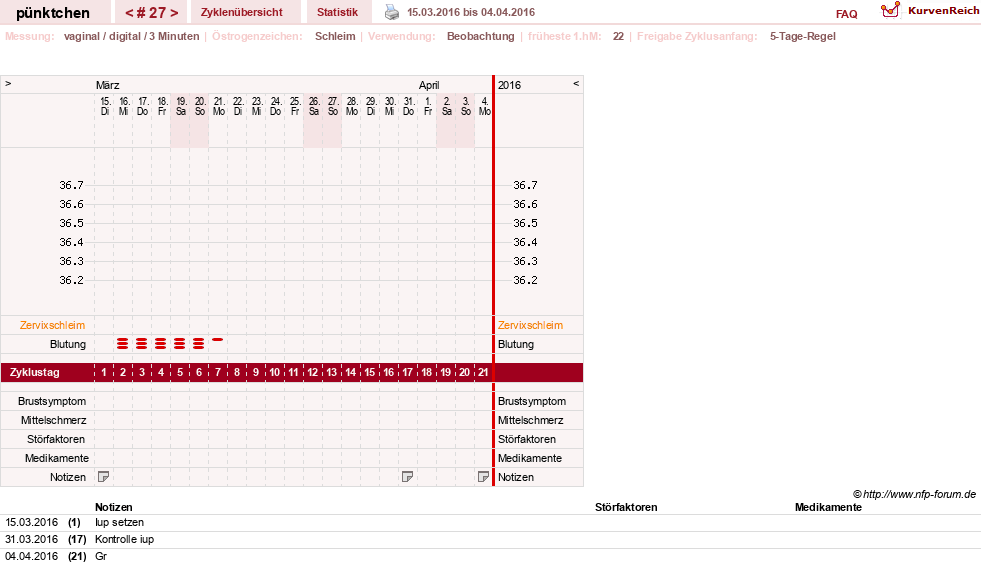
Task: Go to next cycle with right arrow
Action: pyautogui.click(x=174, y=13)
